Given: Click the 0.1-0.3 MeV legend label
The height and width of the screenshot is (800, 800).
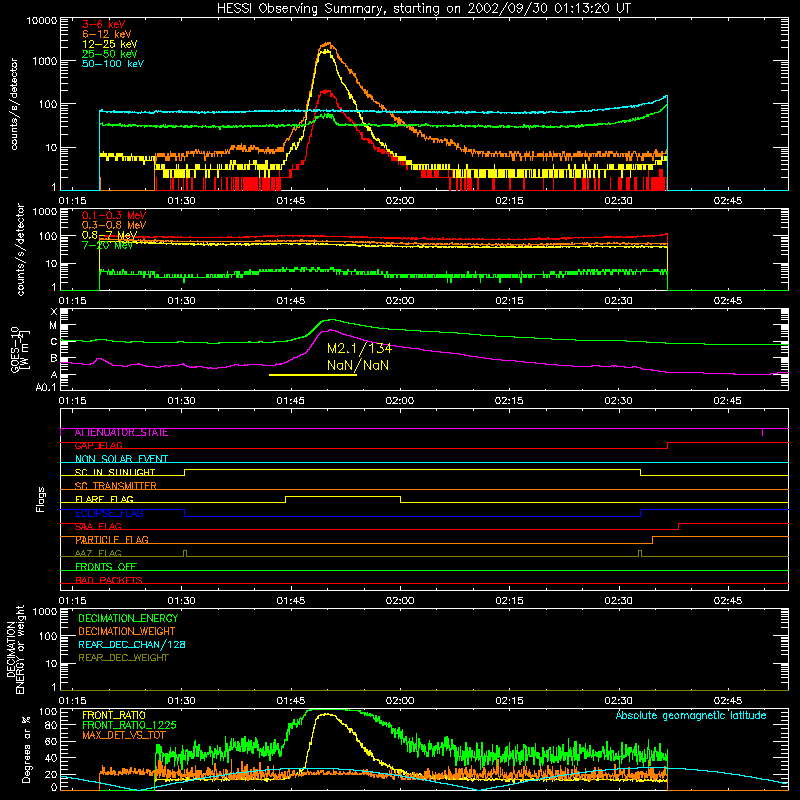Looking at the screenshot, I should coord(114,215).
